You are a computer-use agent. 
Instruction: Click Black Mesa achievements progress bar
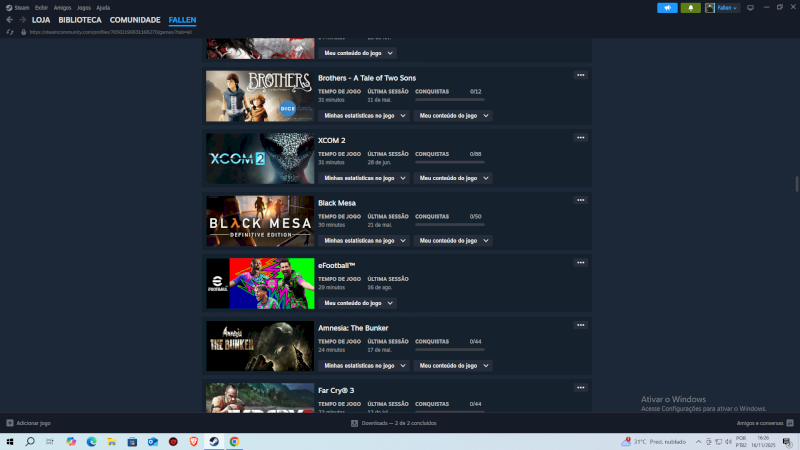point(449,224)
